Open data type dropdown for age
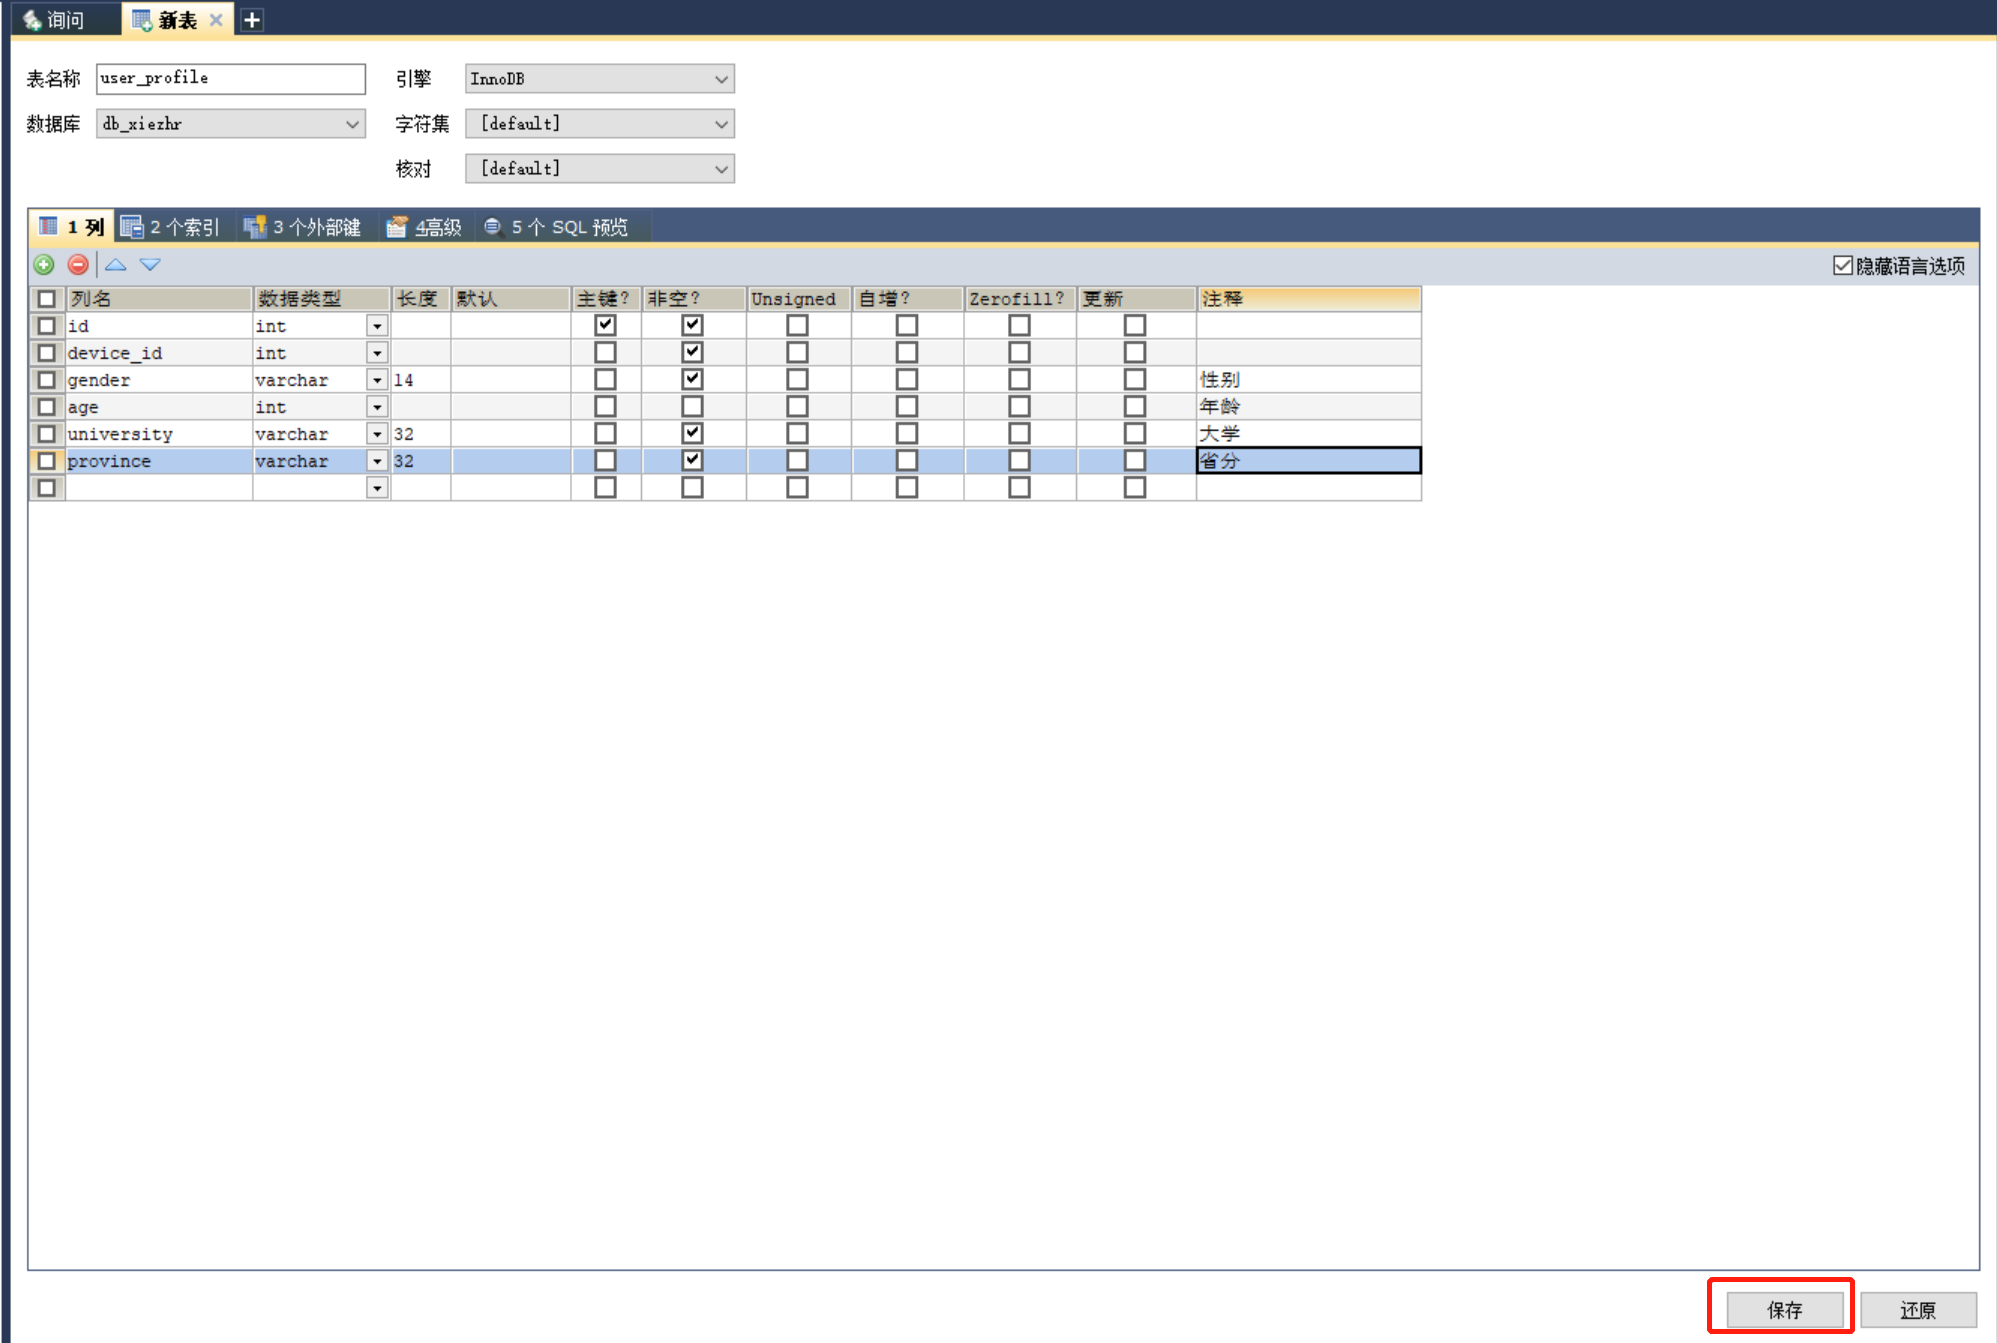The image size is (1997, 1343). [377, 407]
